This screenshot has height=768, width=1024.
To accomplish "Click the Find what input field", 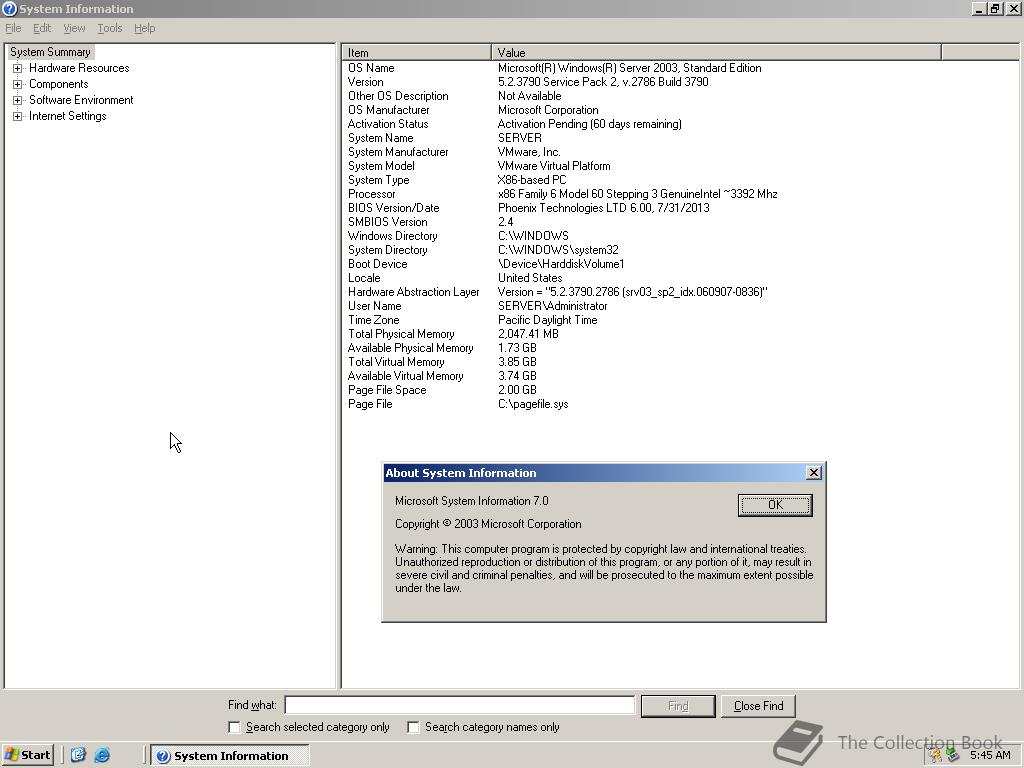I will click(460, 705).
